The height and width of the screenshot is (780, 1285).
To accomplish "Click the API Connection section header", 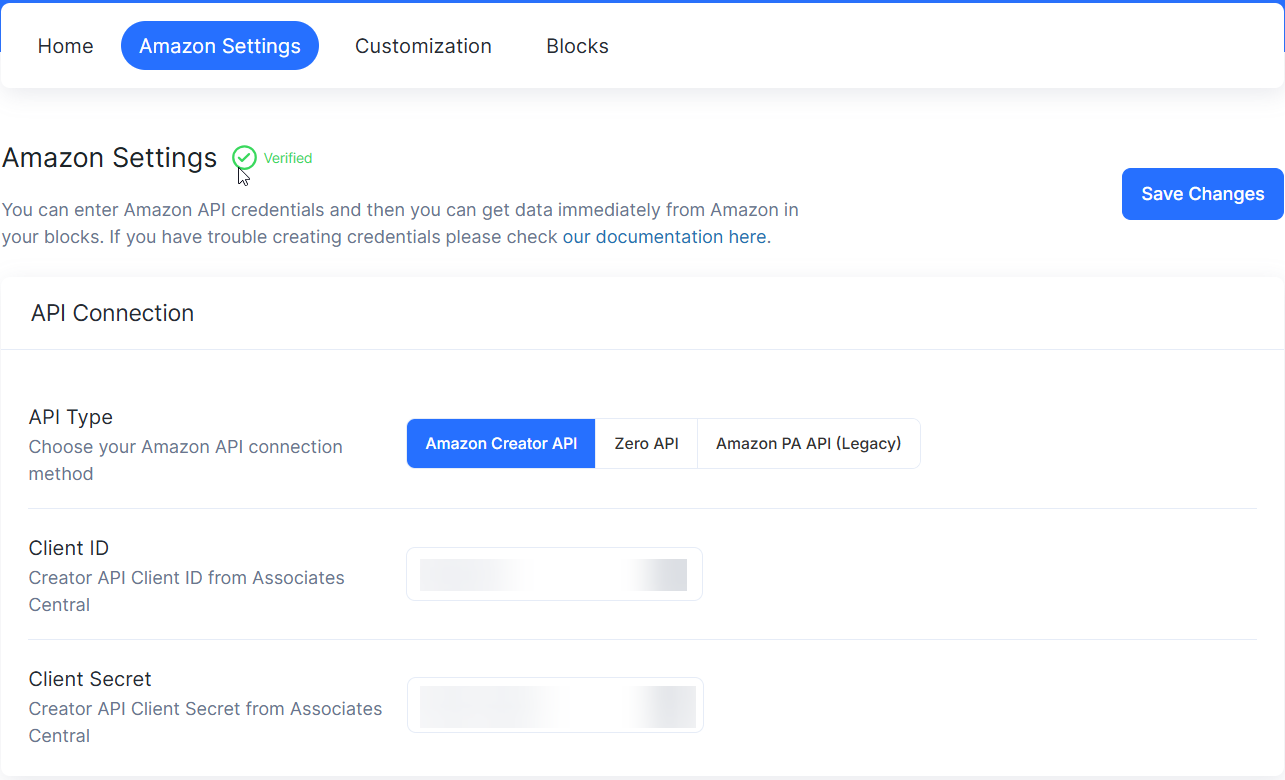I will [113, 313].
